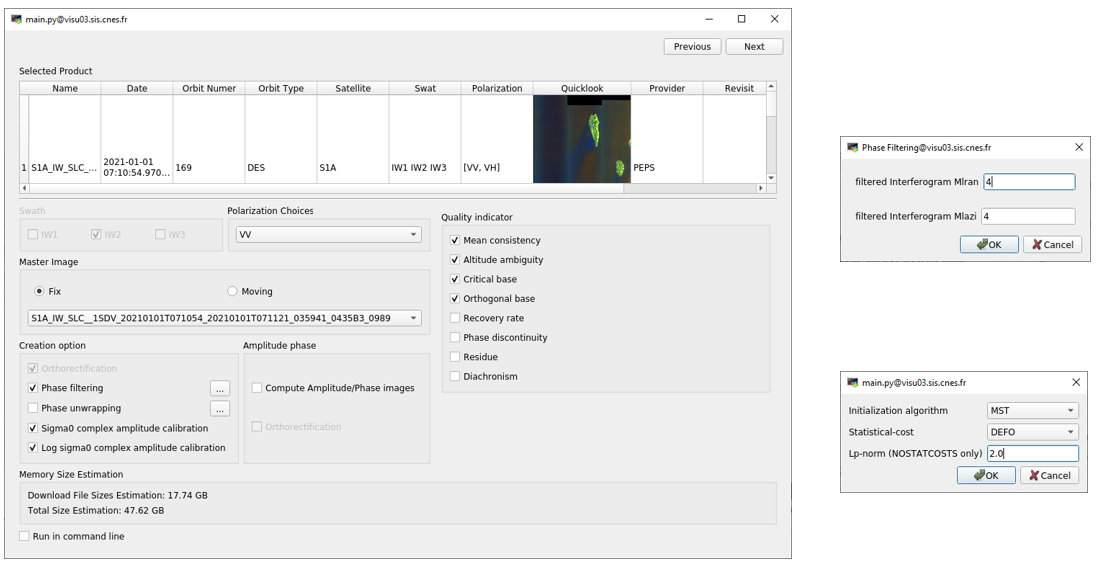
Task: Select the Fix master image option
Action: pos(40,291)
